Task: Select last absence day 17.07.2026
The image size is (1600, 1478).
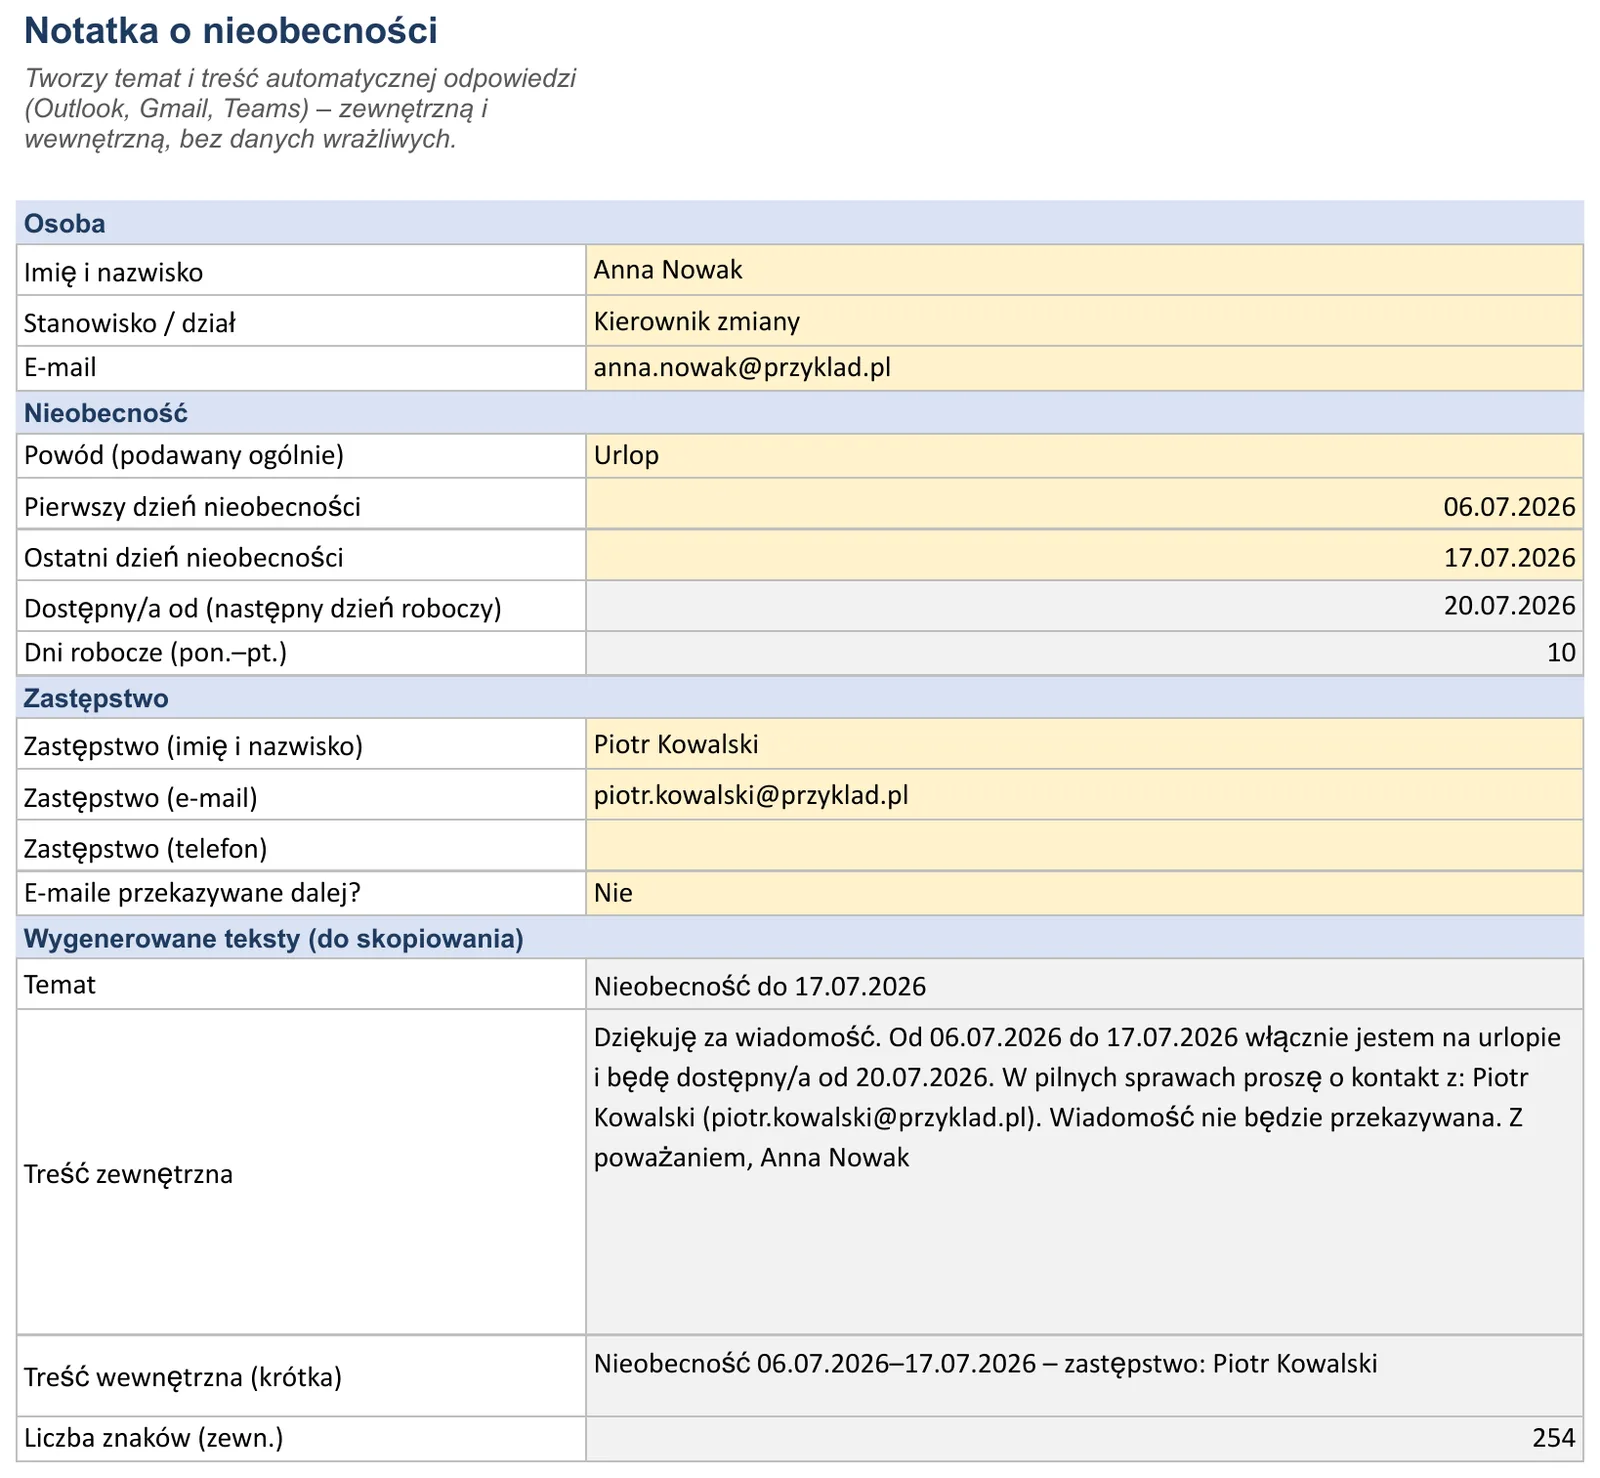Action: tap(1084, 555)
